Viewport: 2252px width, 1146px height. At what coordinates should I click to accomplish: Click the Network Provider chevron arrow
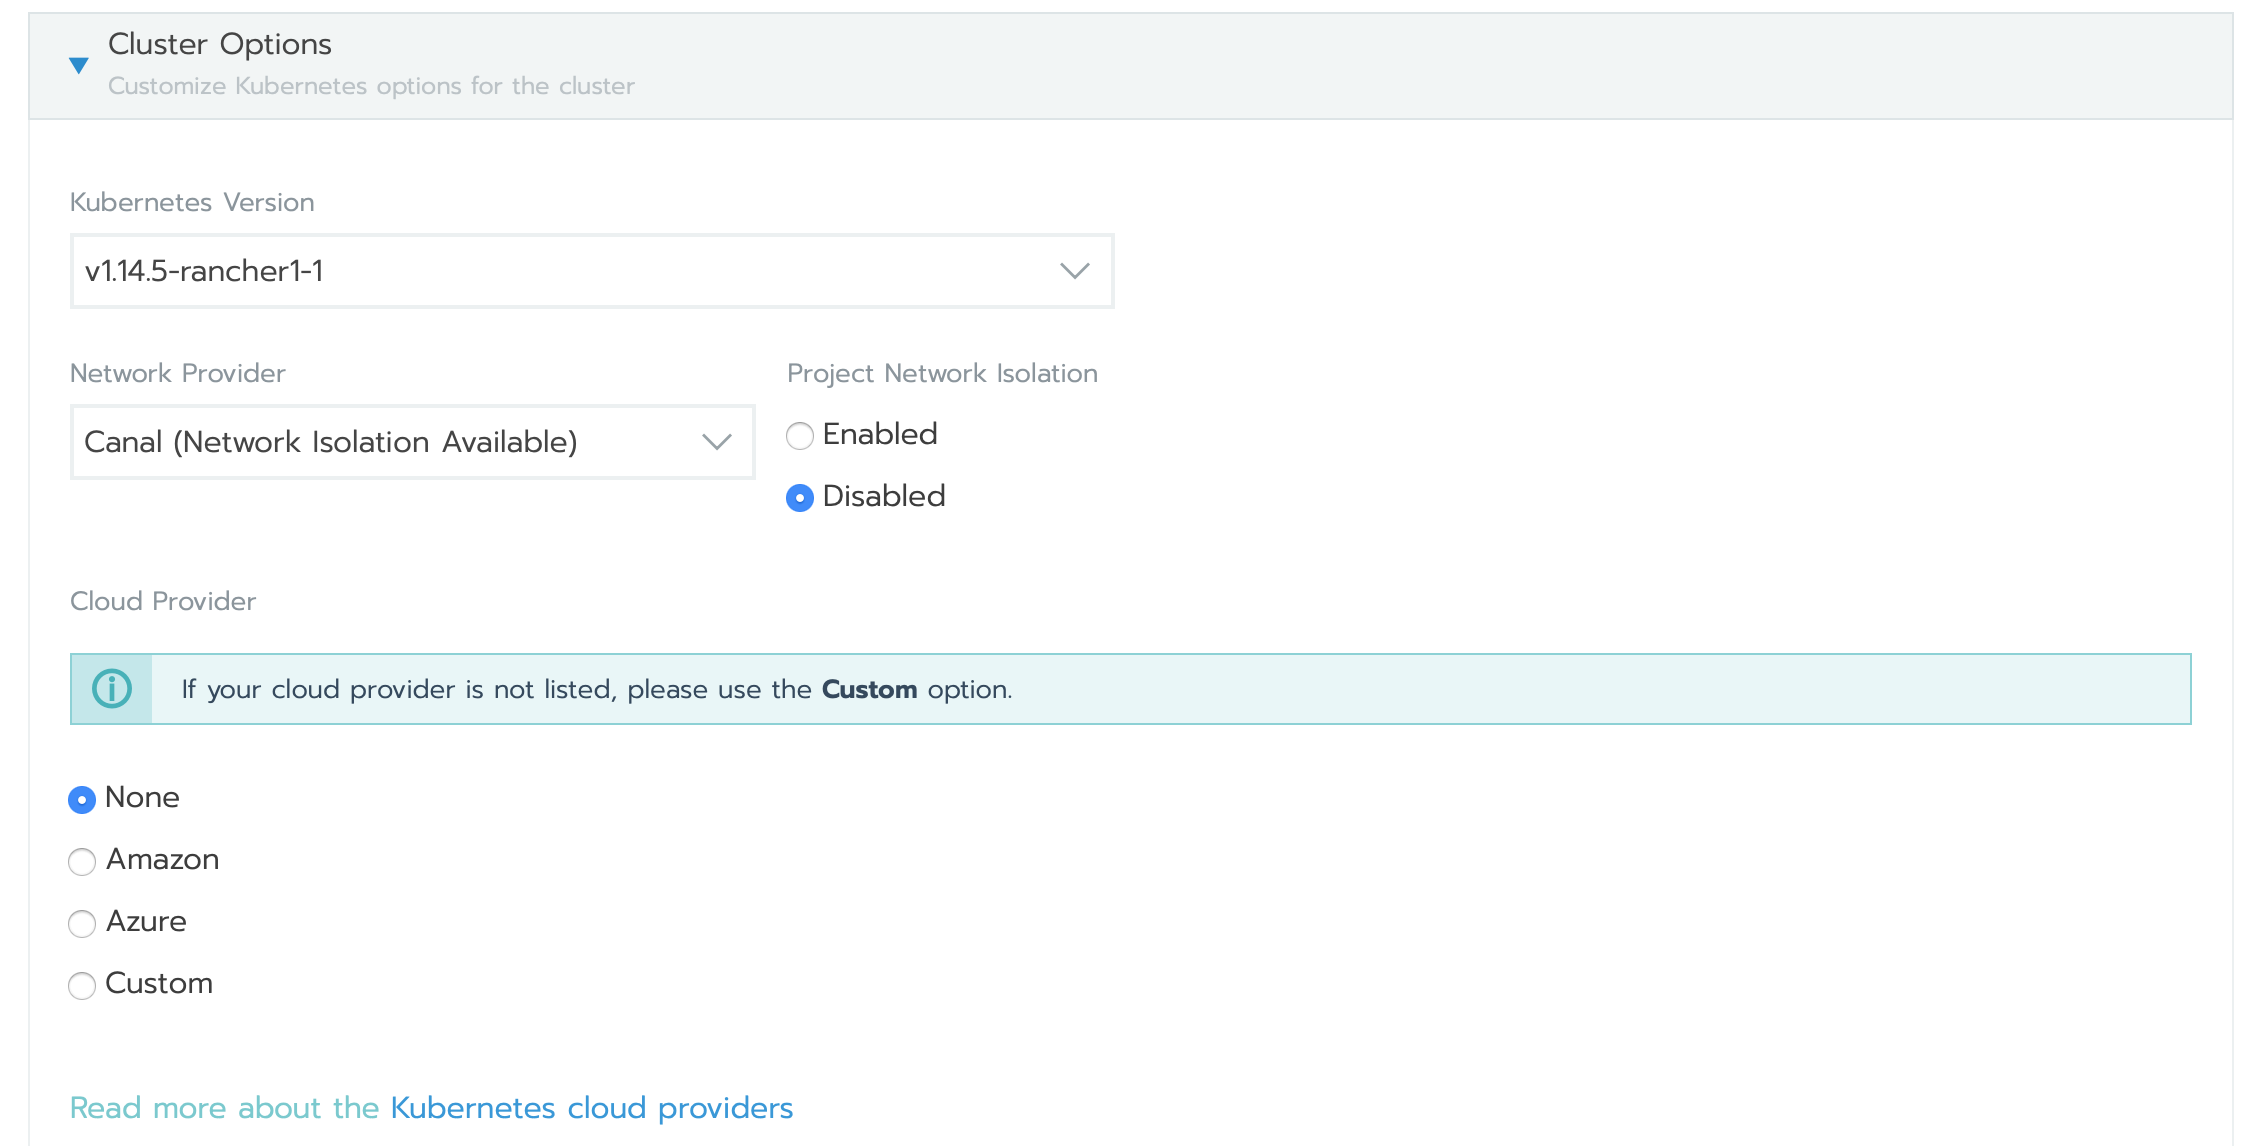pos(716,442)
